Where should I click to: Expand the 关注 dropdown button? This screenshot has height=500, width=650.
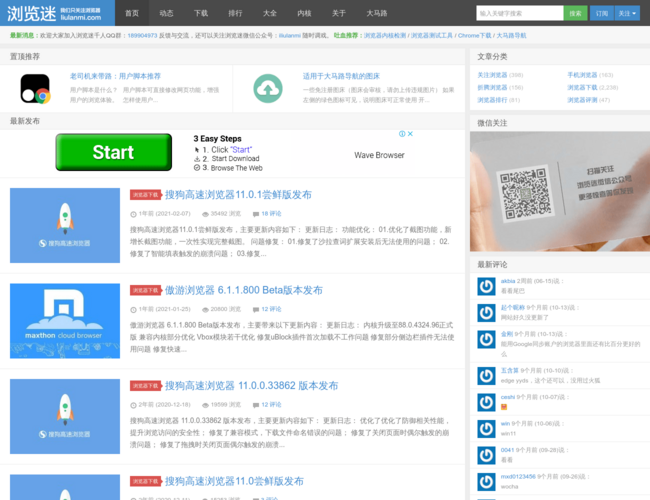627,13
